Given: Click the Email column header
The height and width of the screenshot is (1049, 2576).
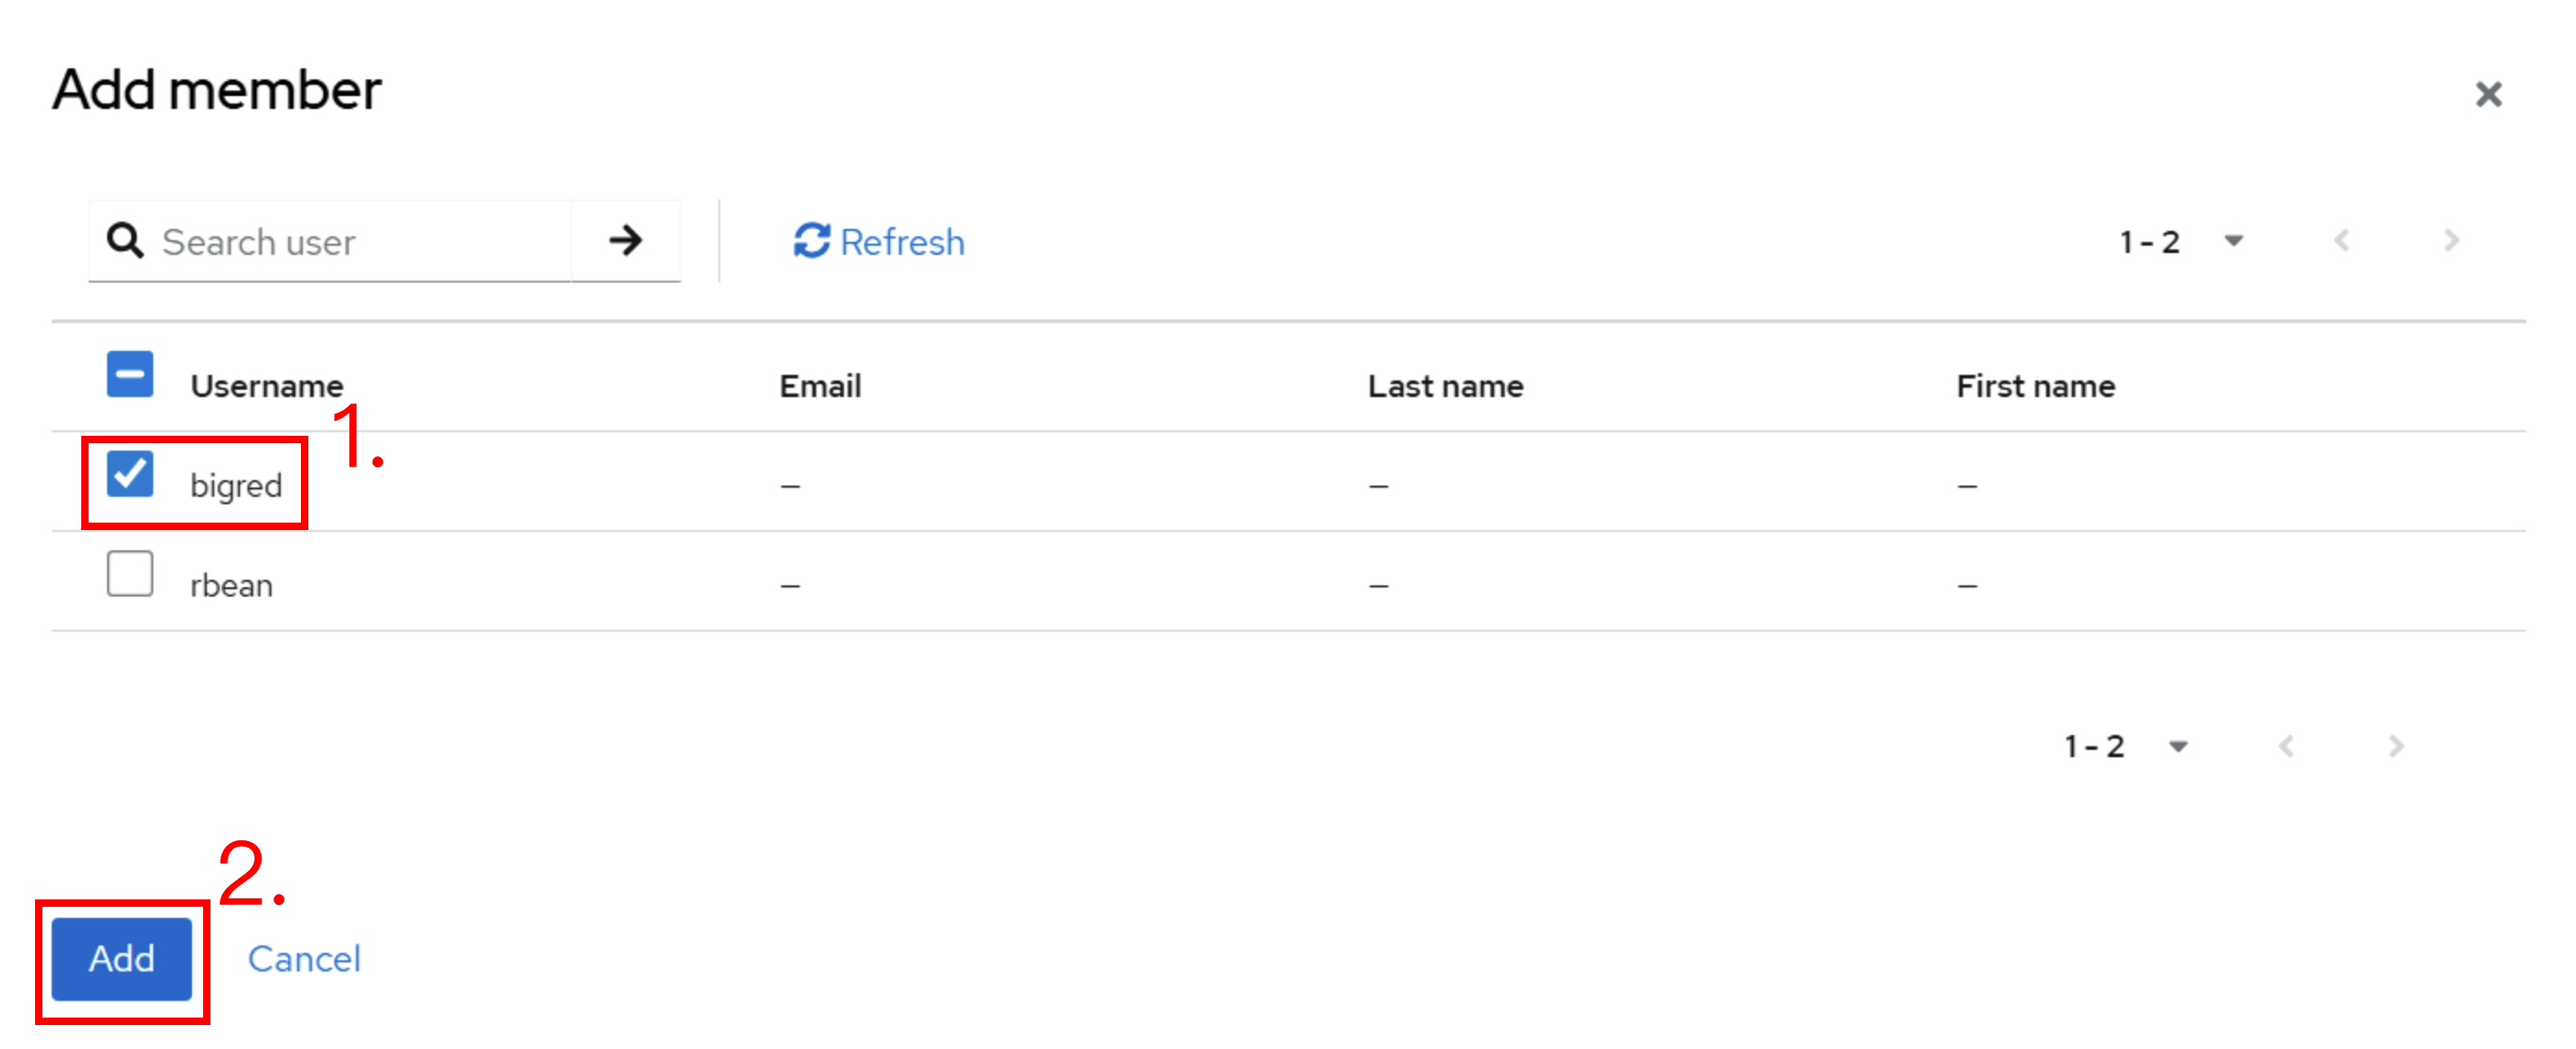Looking at the screenshot, I should point(820,386).
